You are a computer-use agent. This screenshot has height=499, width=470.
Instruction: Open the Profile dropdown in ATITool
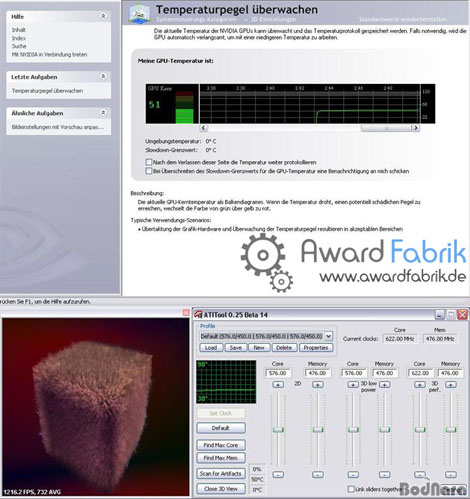point(328,336)
